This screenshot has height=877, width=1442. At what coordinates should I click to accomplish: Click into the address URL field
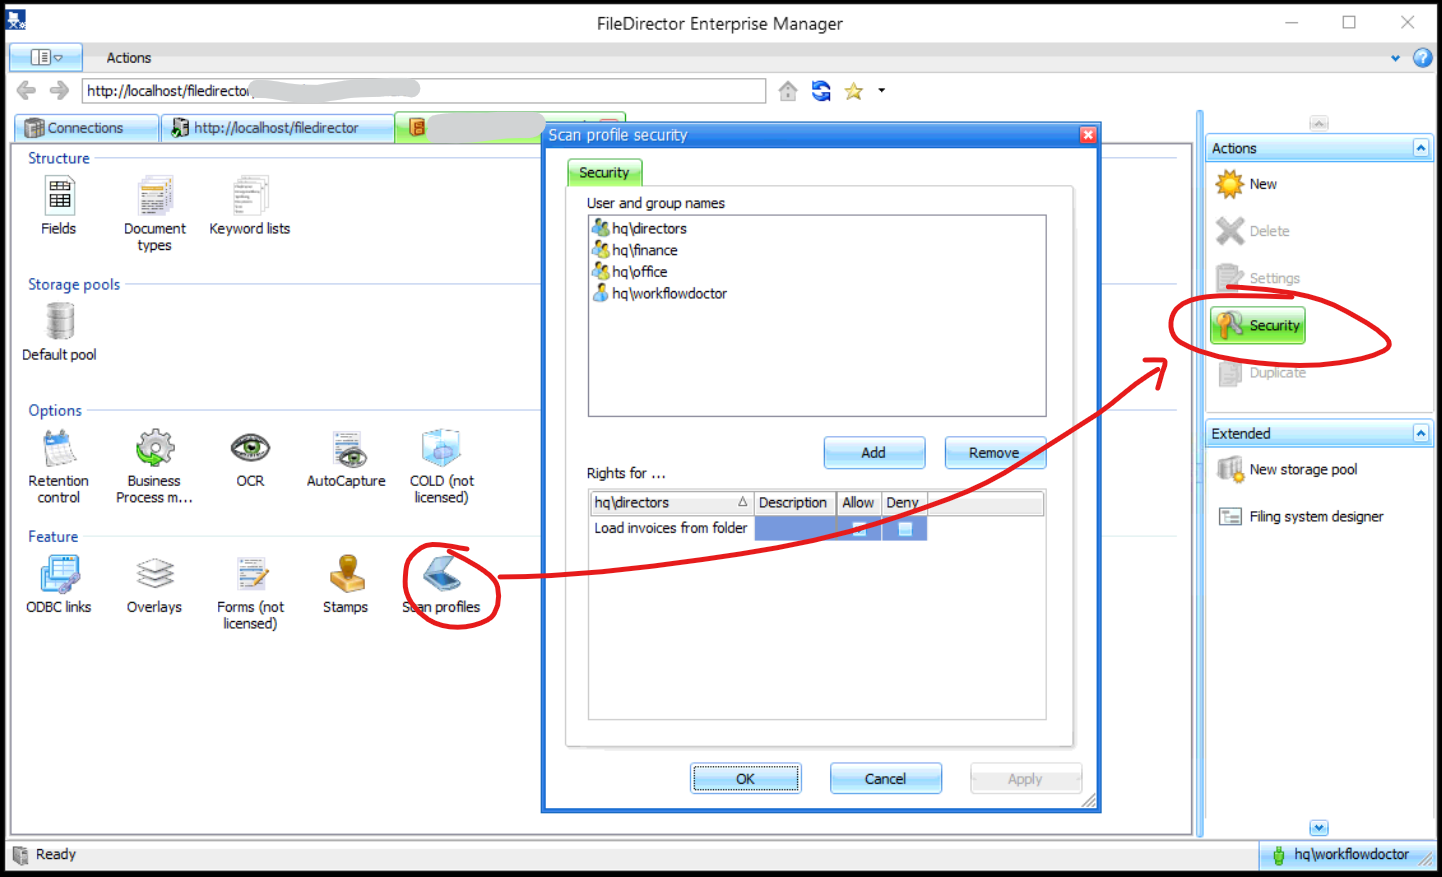click(x=423, y=91)
